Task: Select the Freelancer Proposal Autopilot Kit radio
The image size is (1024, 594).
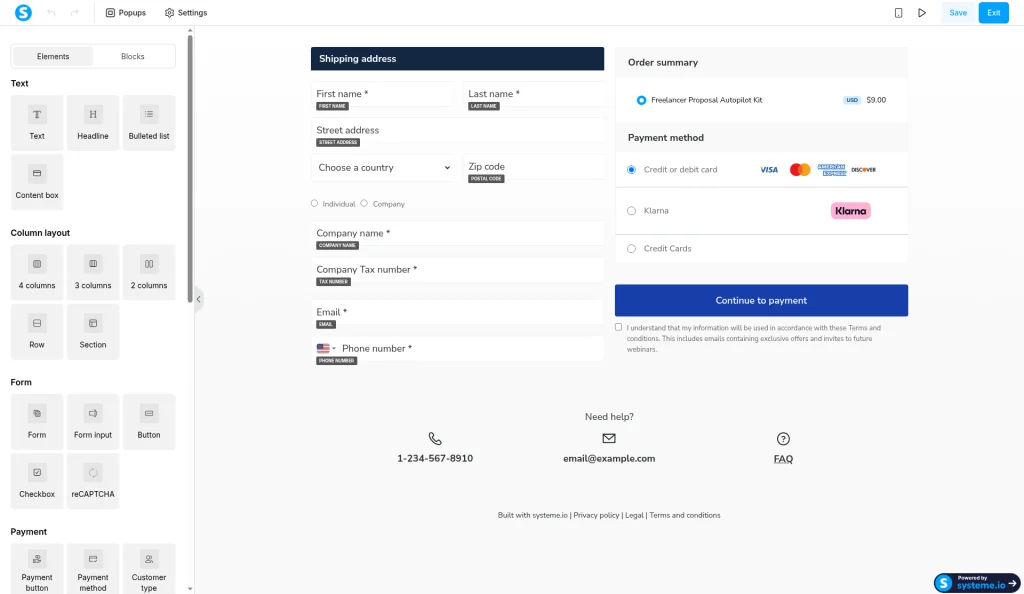Action: 641,101
